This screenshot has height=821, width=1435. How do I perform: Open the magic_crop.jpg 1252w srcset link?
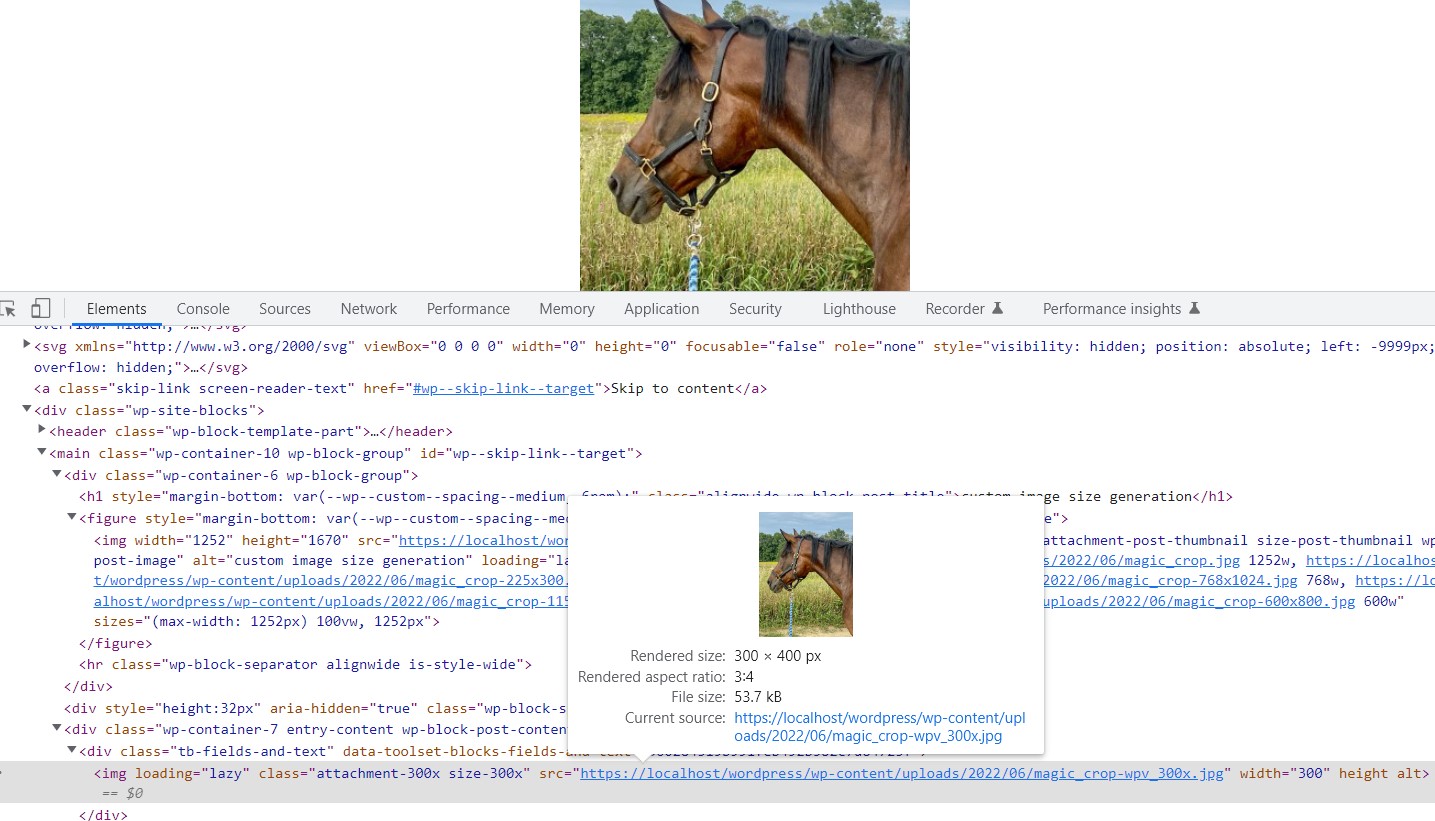1142,561
